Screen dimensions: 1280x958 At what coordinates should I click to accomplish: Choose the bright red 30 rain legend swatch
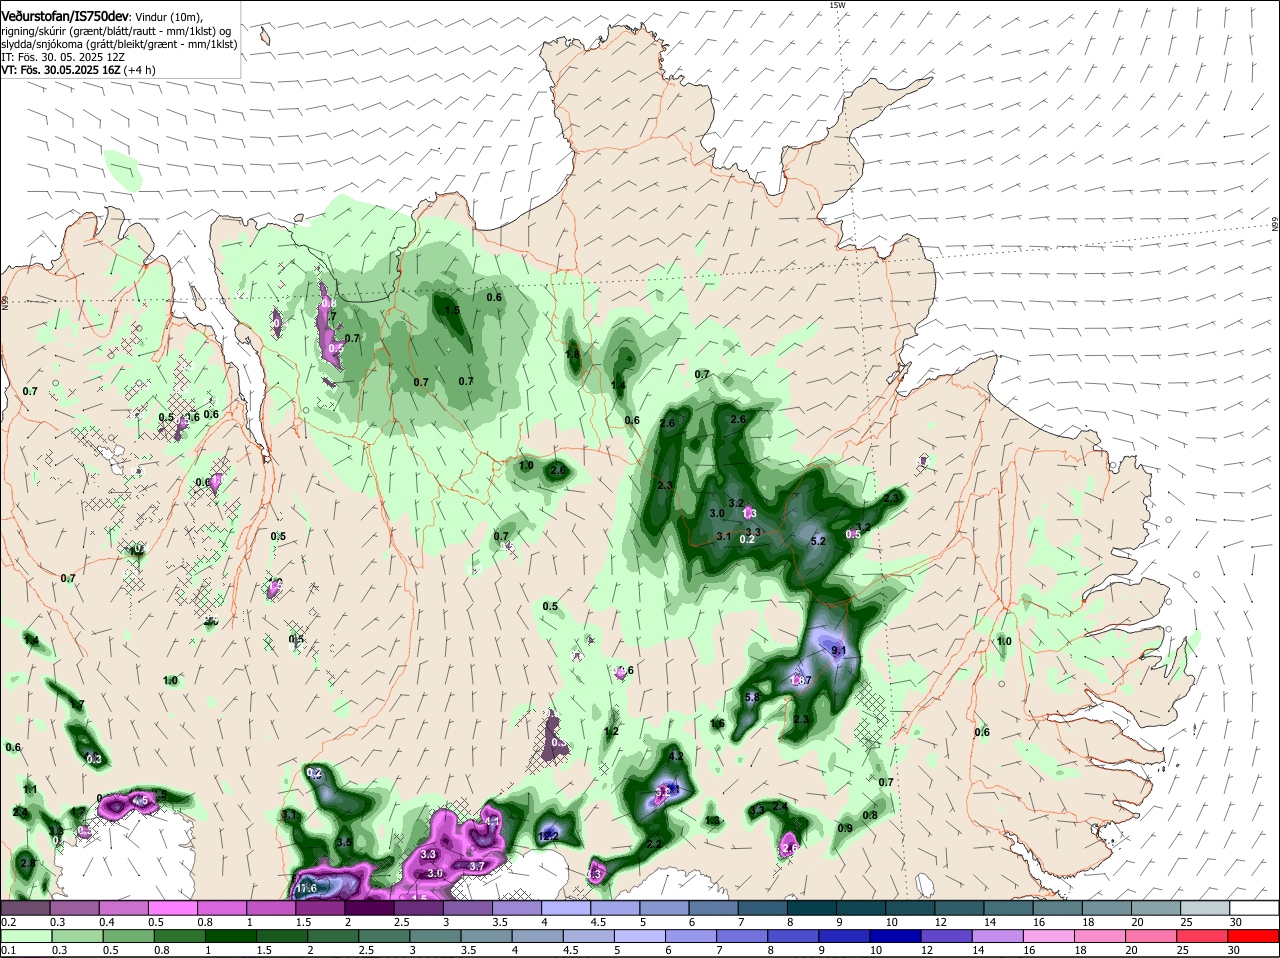1251,936
